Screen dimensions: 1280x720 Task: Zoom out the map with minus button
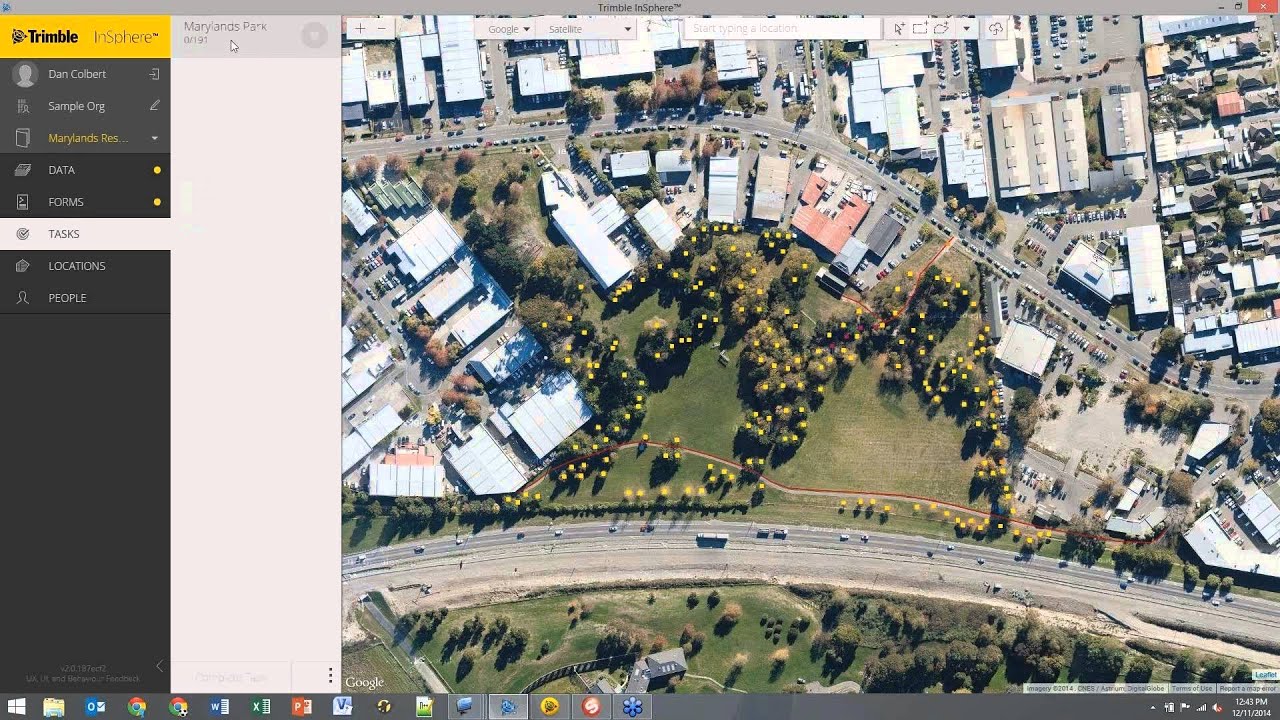pyautogui.click(x=382, y=29)
